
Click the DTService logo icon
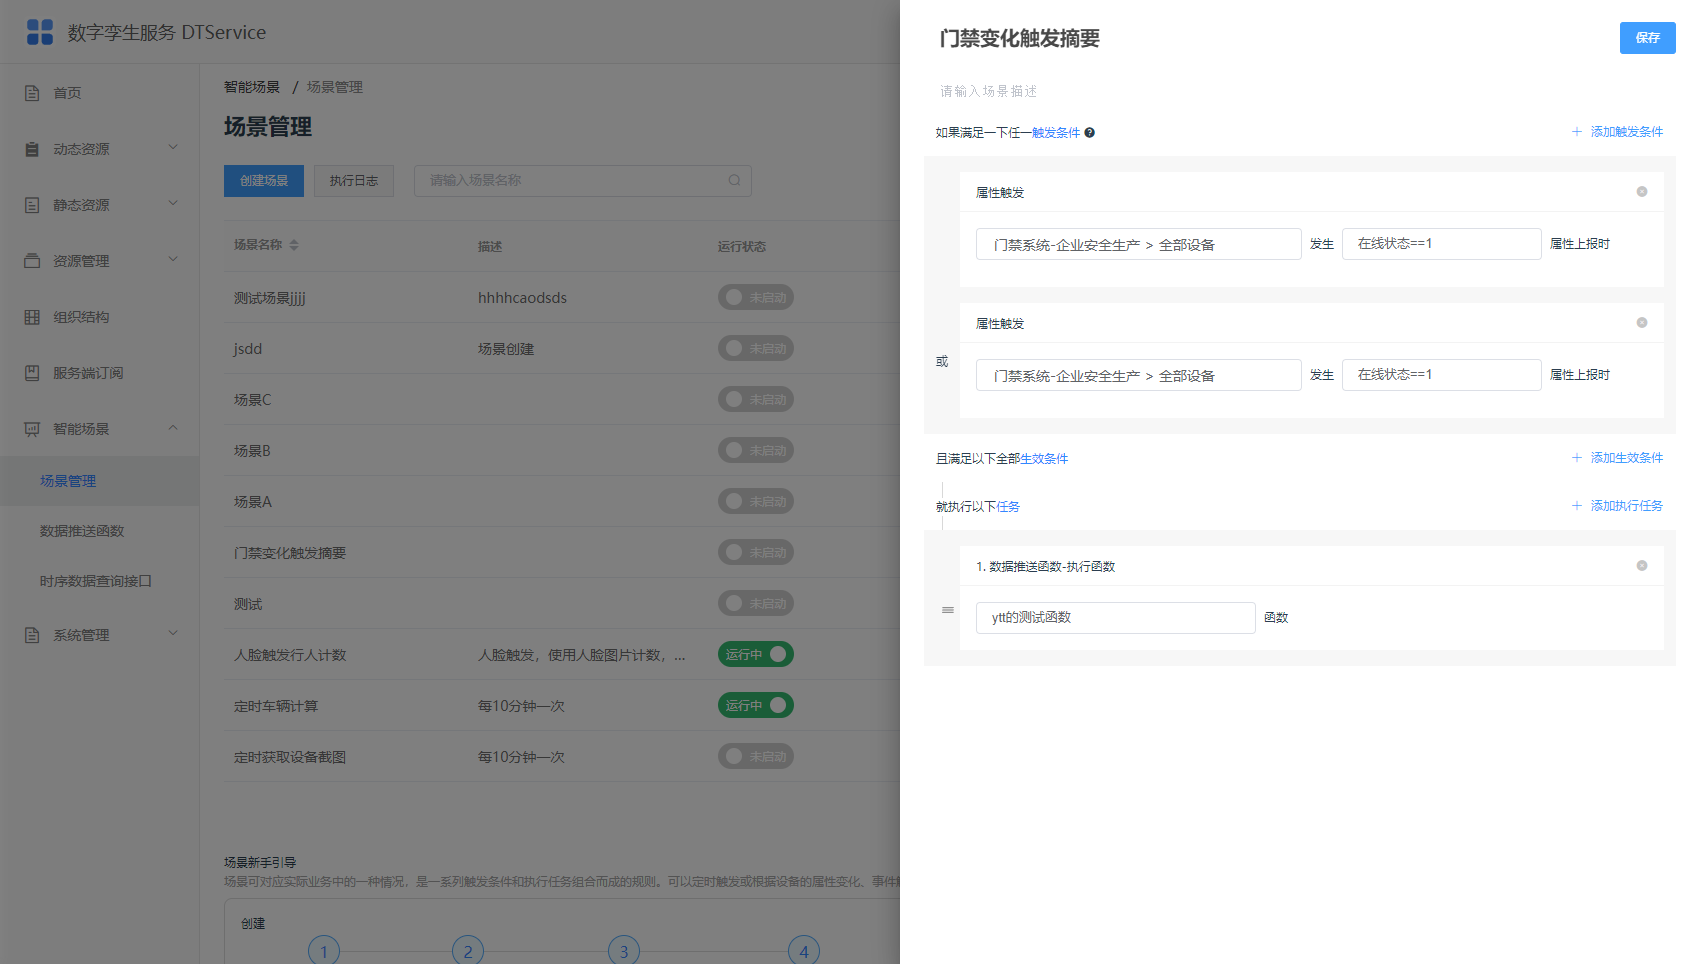click(40, 32)
